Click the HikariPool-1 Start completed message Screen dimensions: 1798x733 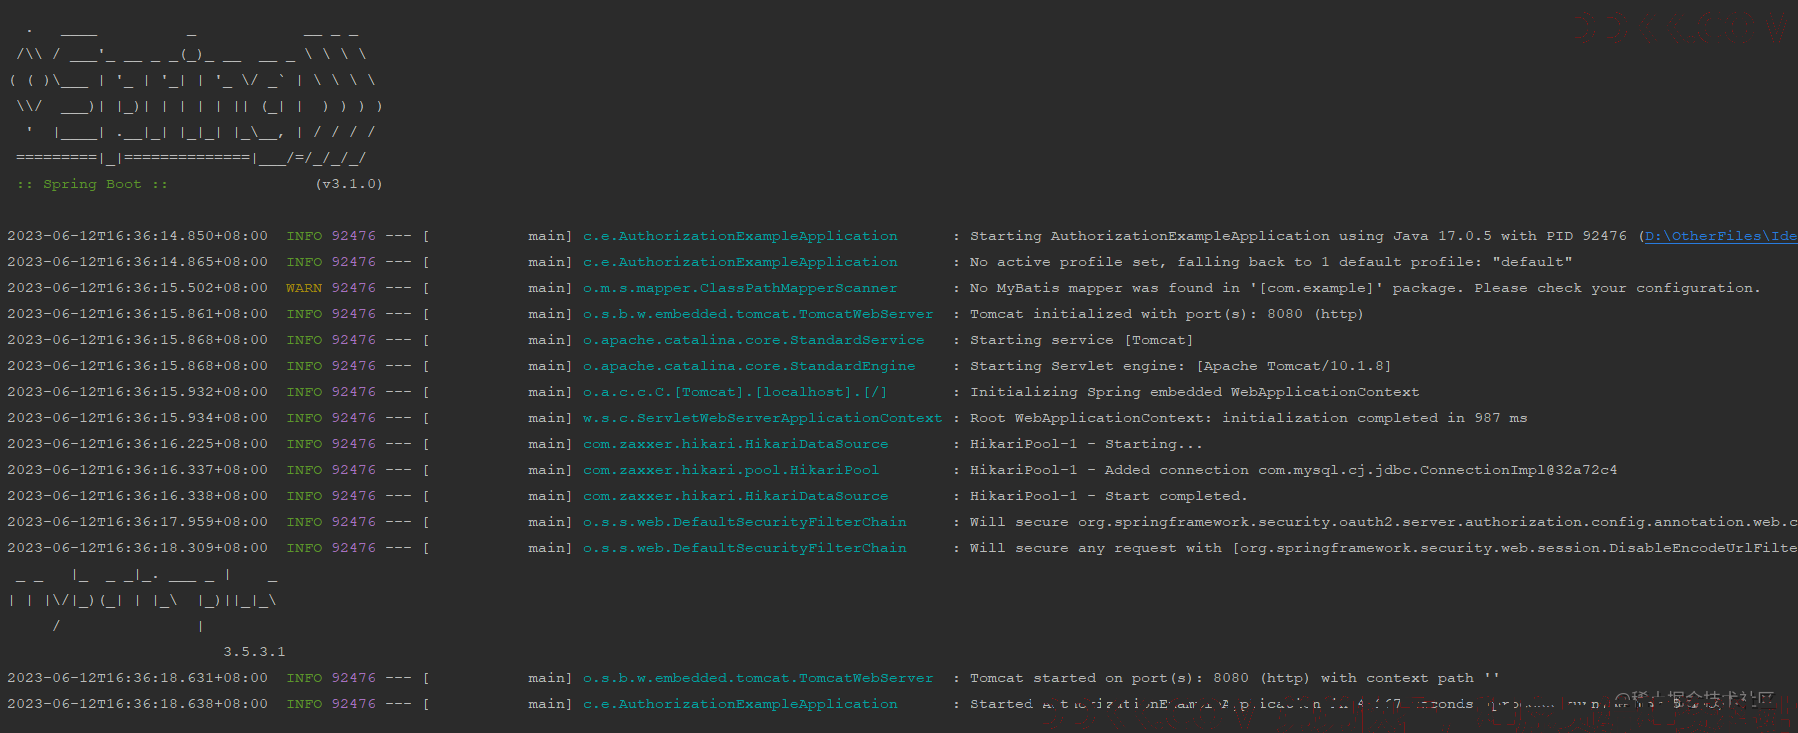point(1108,496)
